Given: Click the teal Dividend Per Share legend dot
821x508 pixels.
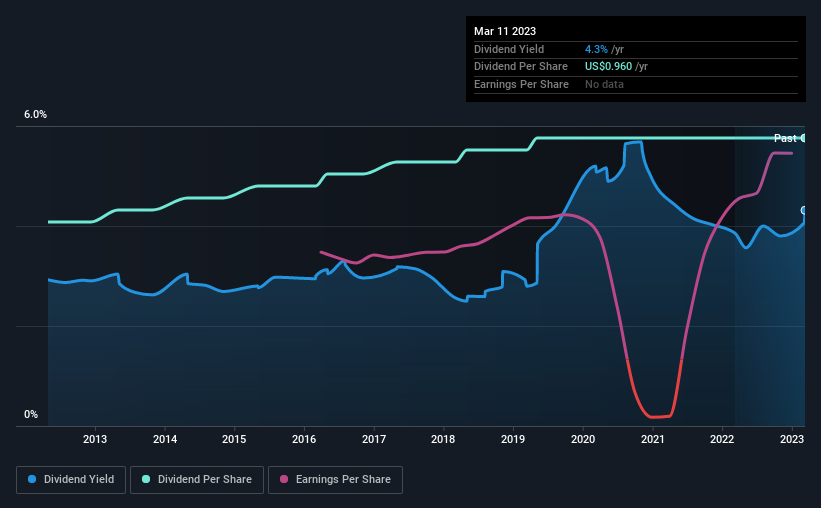Looking at the screenshot, I should 146,479.
